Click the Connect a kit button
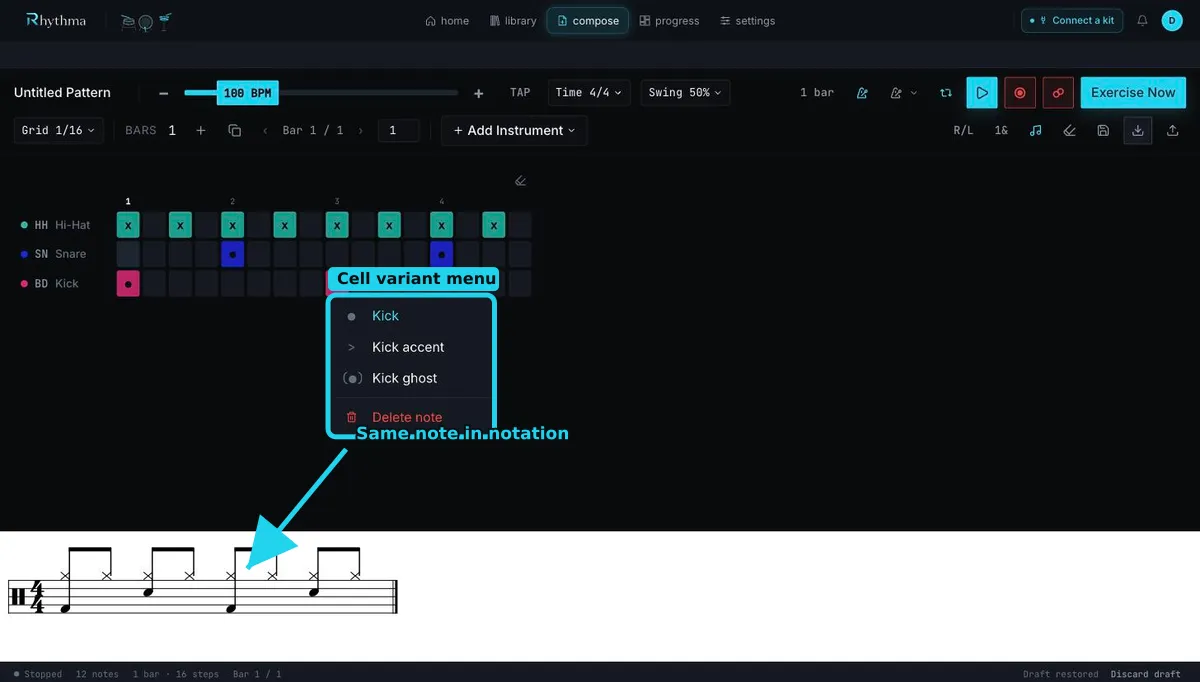The image size is (1200, 682). tap(1072, 20)
